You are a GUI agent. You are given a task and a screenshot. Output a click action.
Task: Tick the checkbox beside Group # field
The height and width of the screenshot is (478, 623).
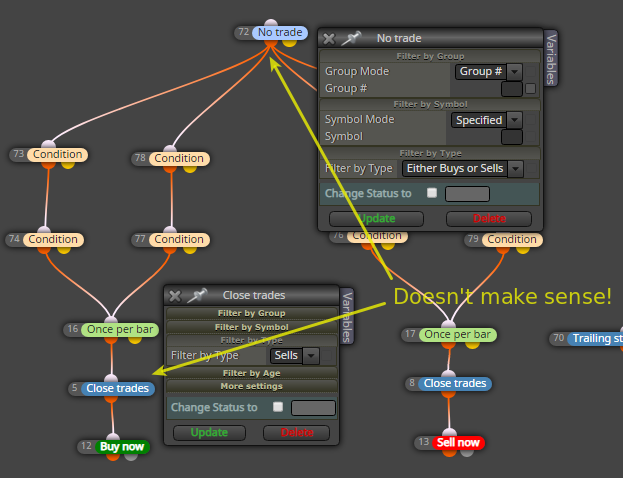click(x=530, y=88)
